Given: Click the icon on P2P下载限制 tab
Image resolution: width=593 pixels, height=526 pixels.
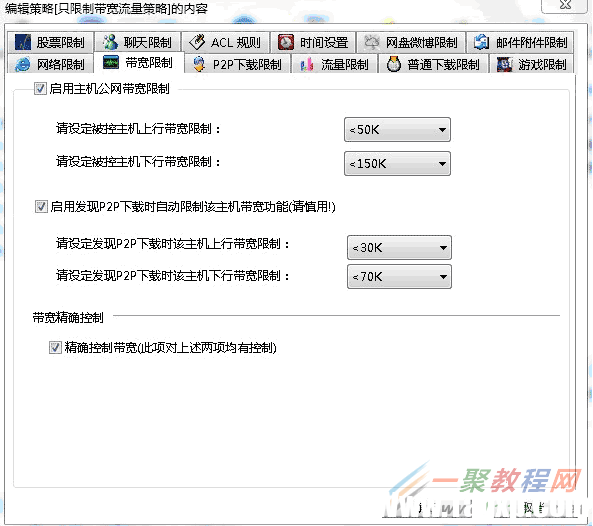Looking at the screenshot, I should 199,64.
